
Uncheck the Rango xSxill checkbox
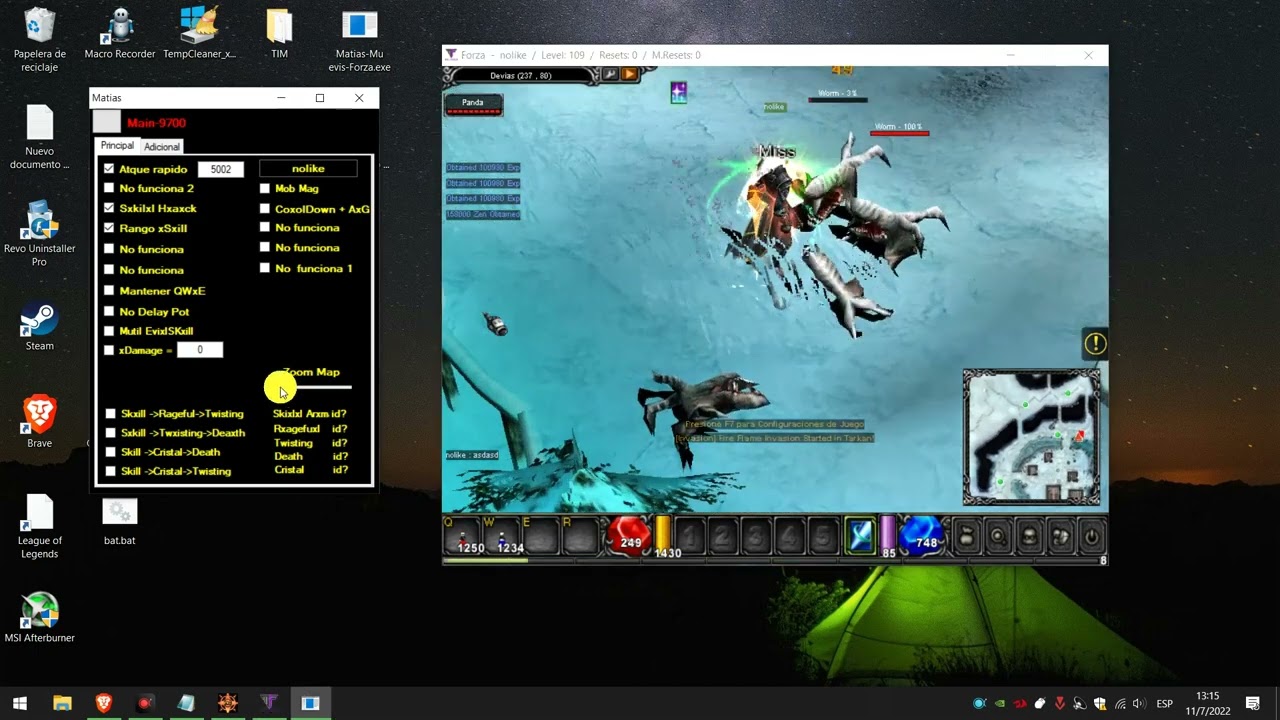point(109,228)
